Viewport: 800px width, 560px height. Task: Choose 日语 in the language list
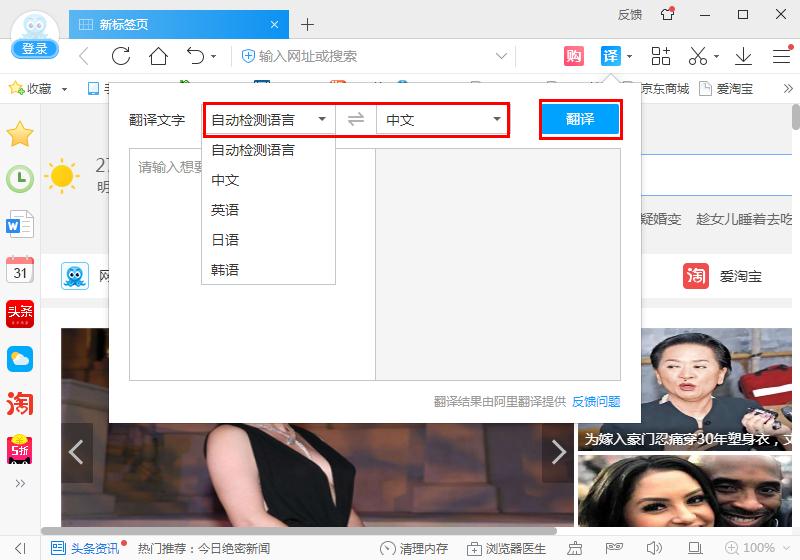(x=226, y=240)
